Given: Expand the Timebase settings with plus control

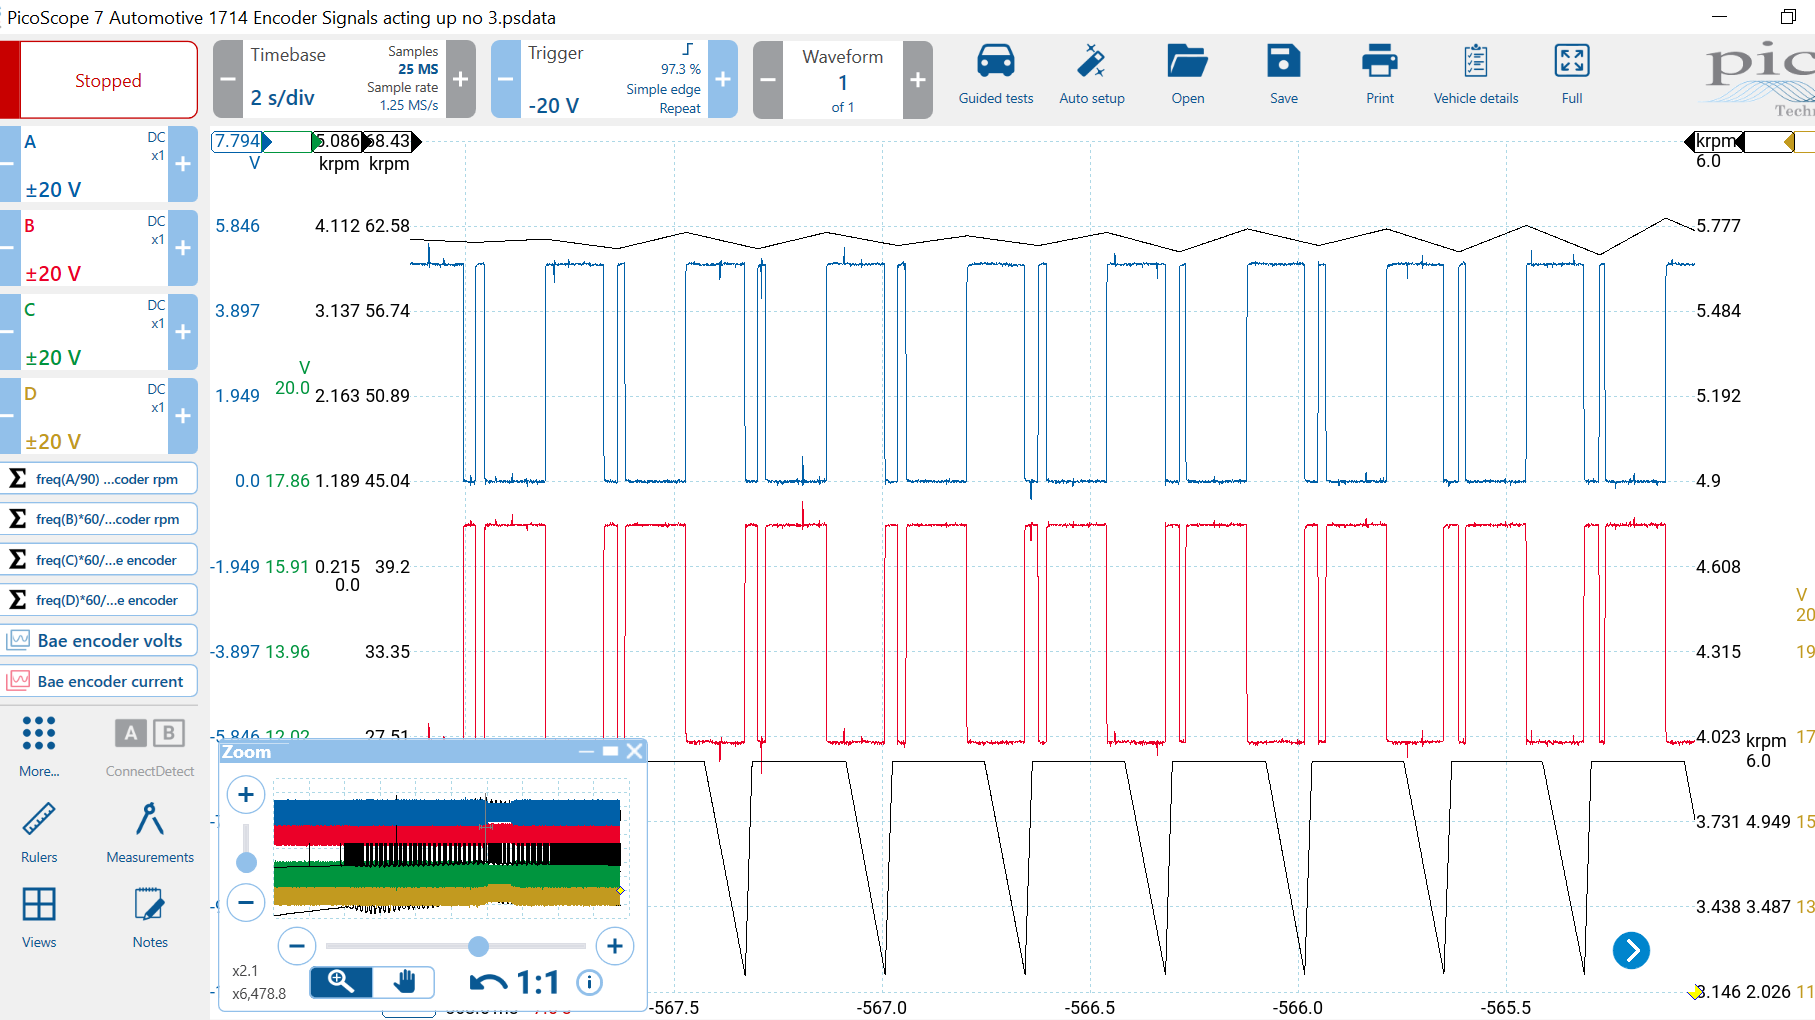Looking at the screenshot, I should pyautogui.click(x=459, y=79).
